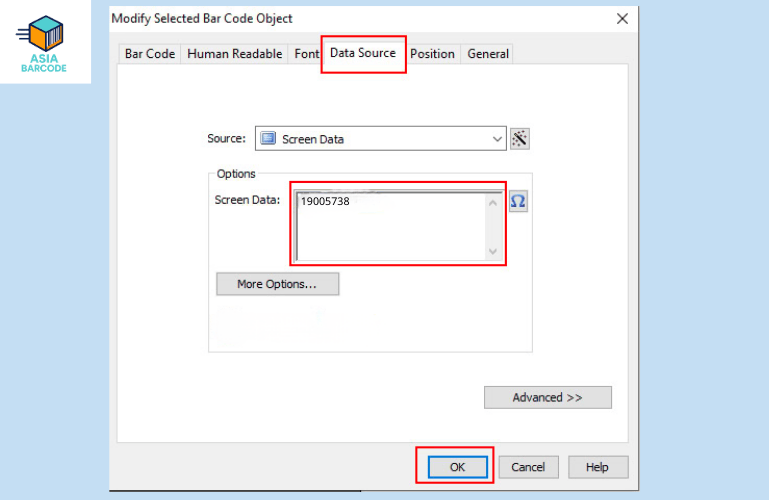Open the General tab

(488, 54)
